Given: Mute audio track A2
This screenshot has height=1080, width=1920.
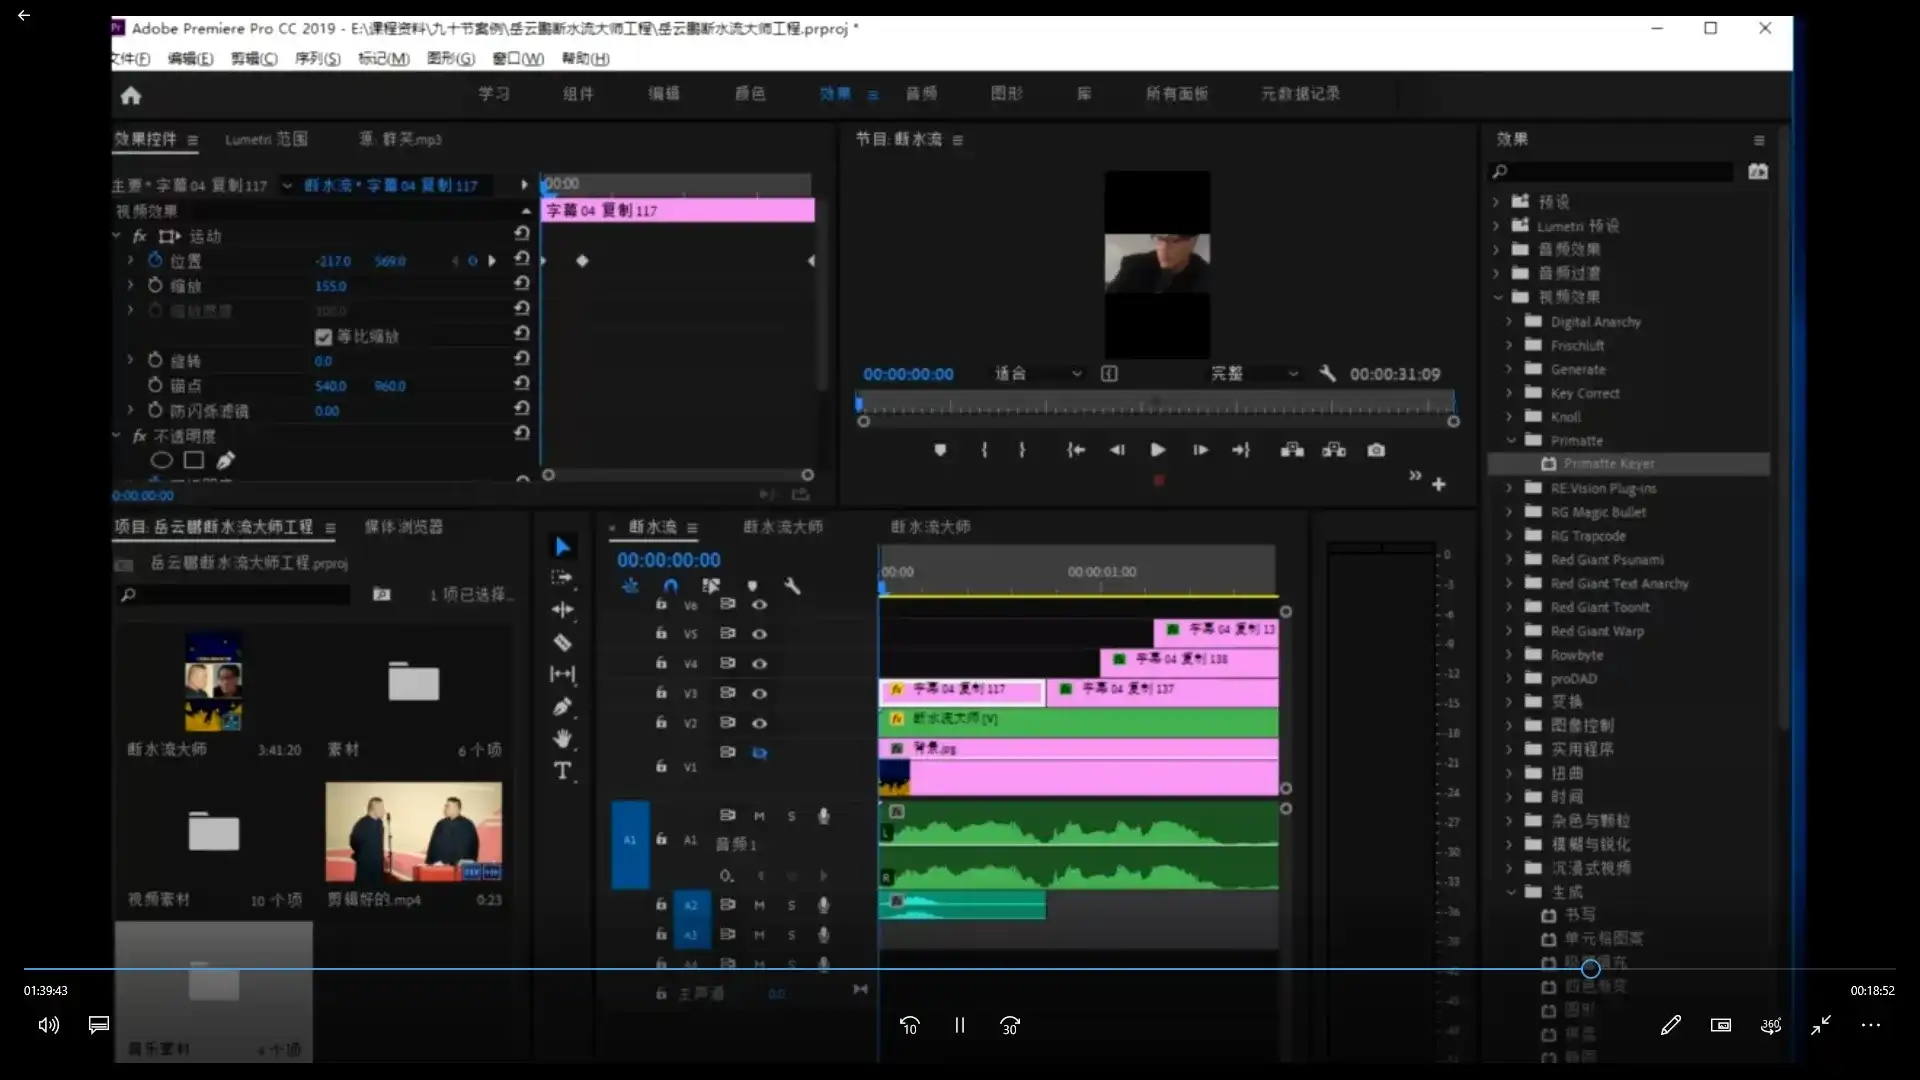Looking at the screenshot, I should [x=759, y=905].
